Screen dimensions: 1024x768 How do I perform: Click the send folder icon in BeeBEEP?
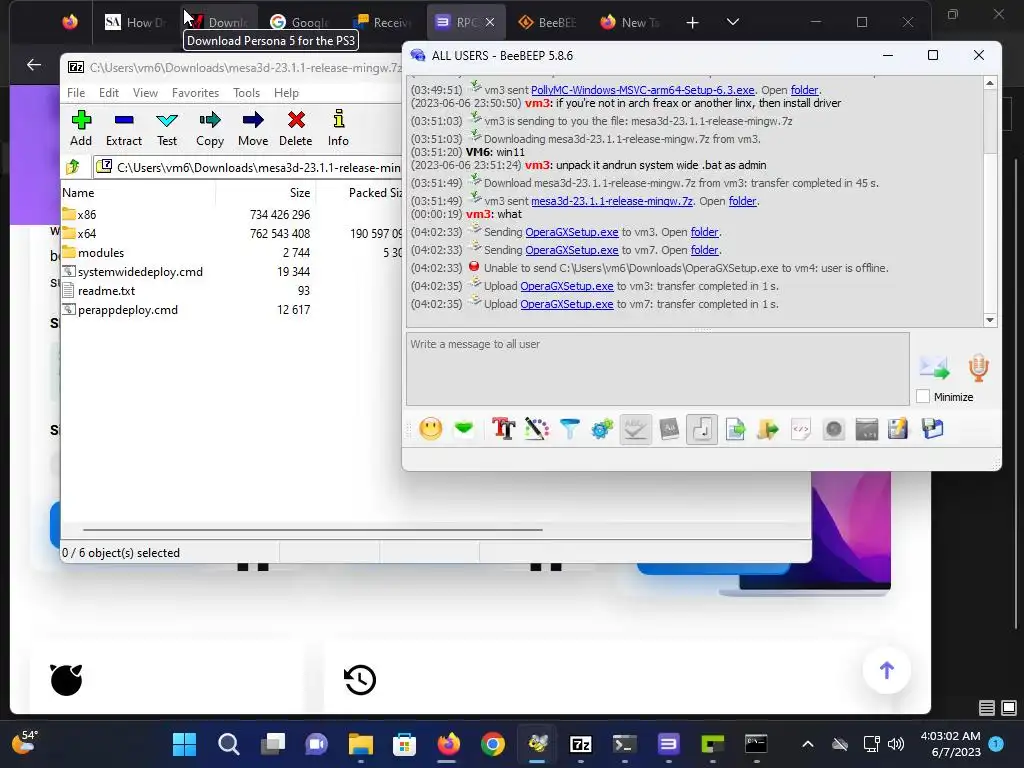click(768, 429)
